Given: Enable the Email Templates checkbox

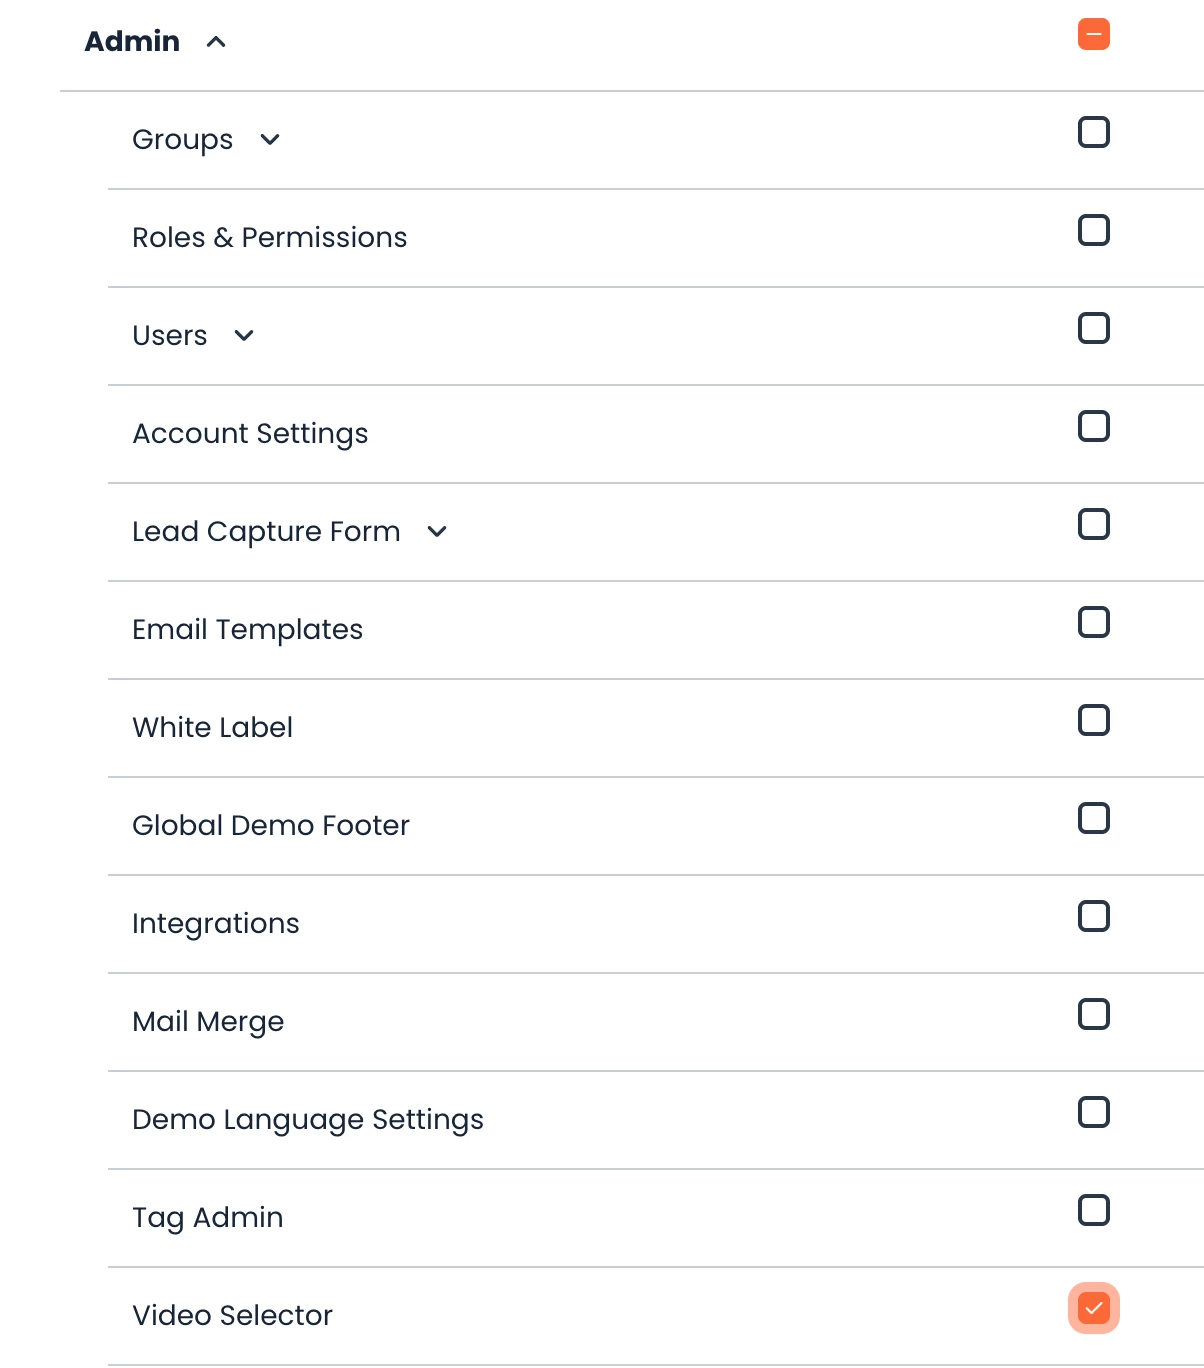Looking at the screenshot, I should click(1094, 622).
